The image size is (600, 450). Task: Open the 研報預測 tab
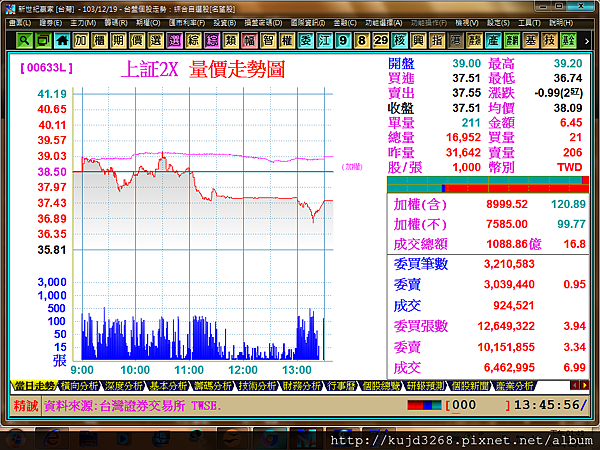(425, 386)
